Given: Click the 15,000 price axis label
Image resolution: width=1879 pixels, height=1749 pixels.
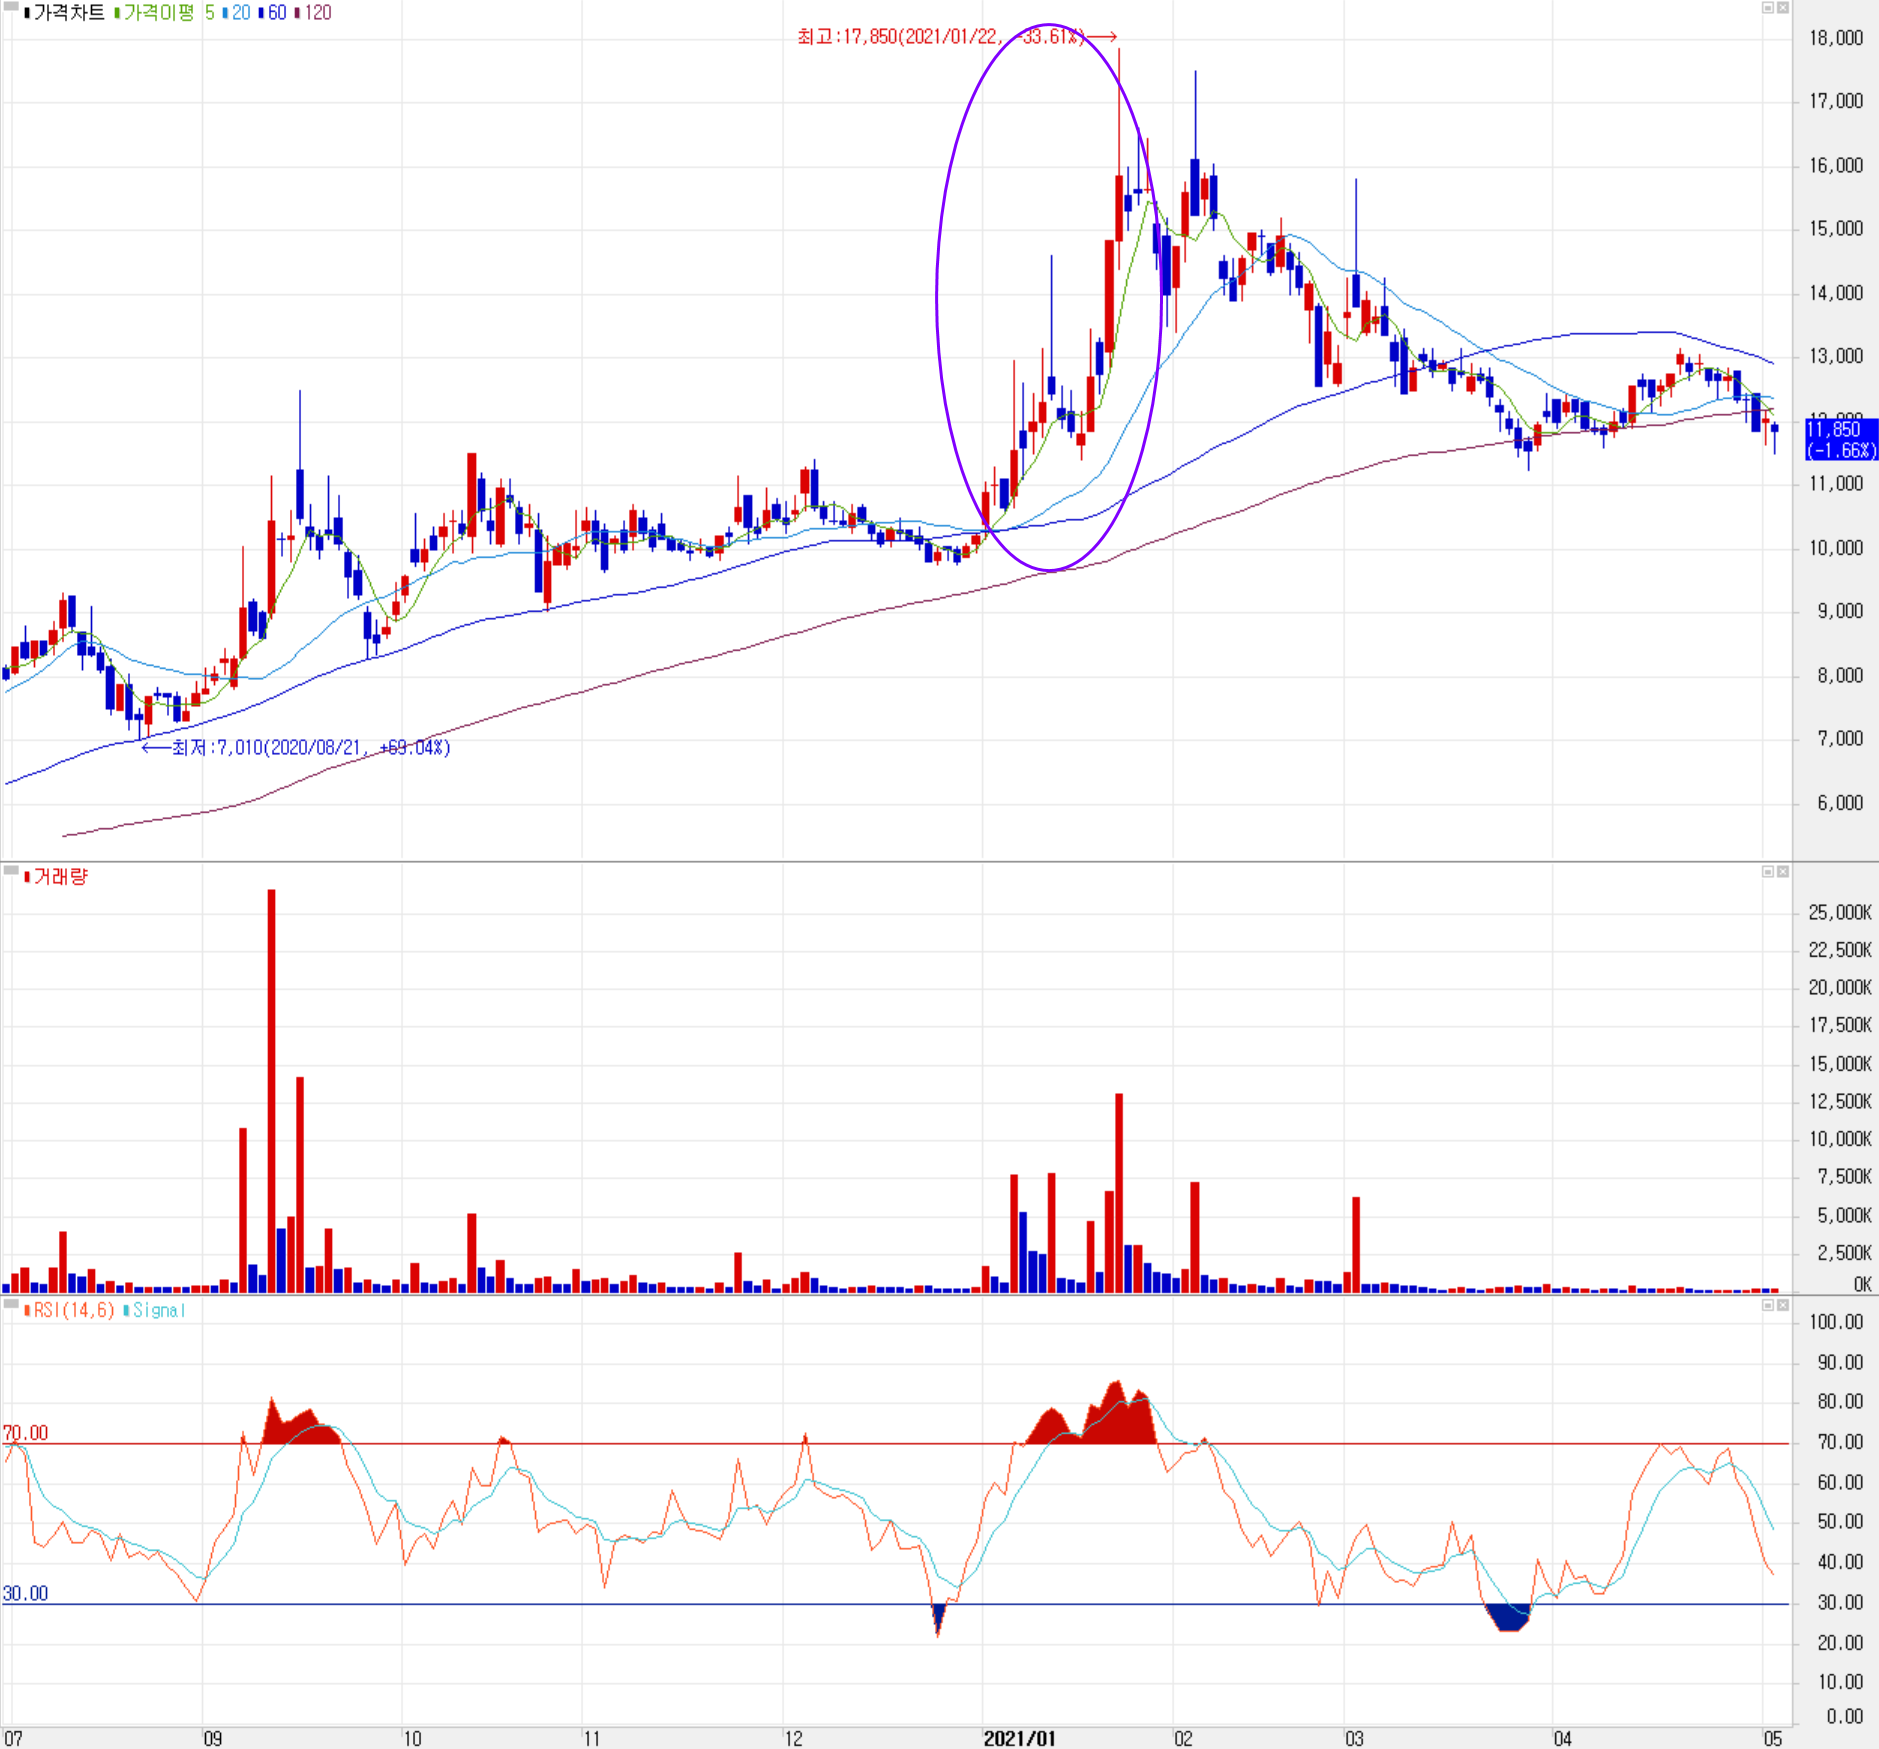Looking at the screenshot, I should (1836, 229).
